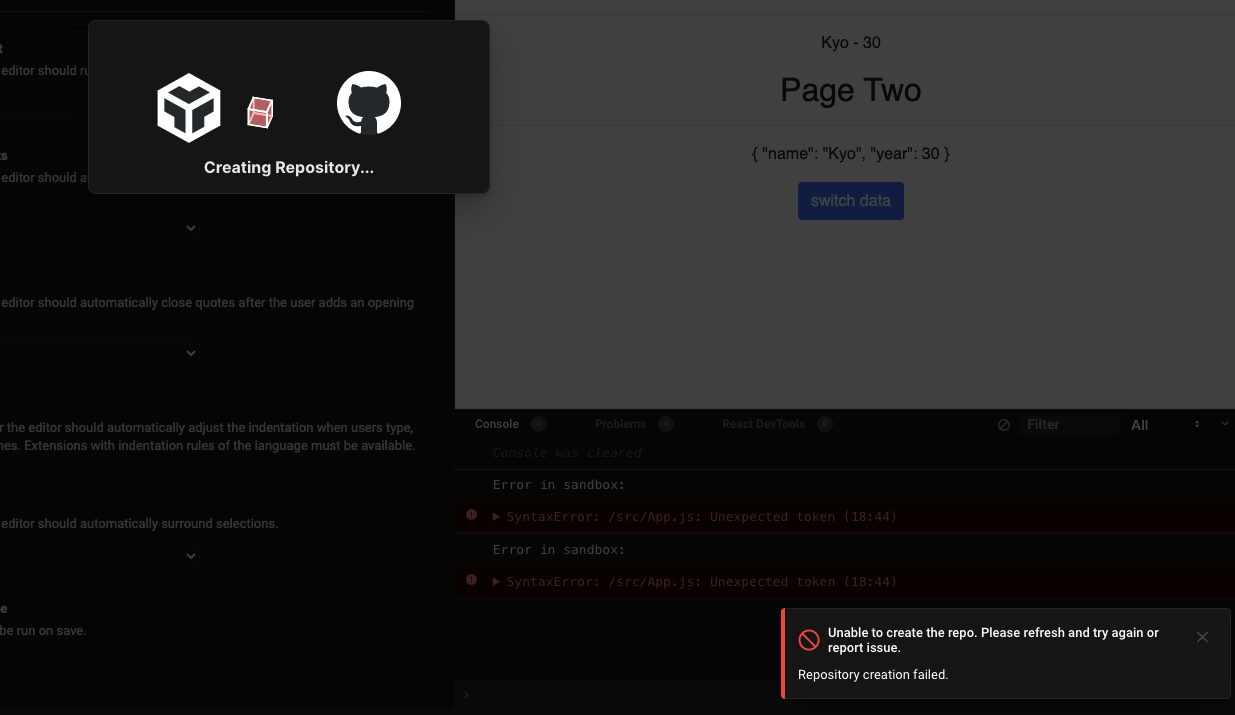This screenshot has height=715, width=1235.
Task: Click the error icon beside the first SyntaxError
Action: point(471,515)
